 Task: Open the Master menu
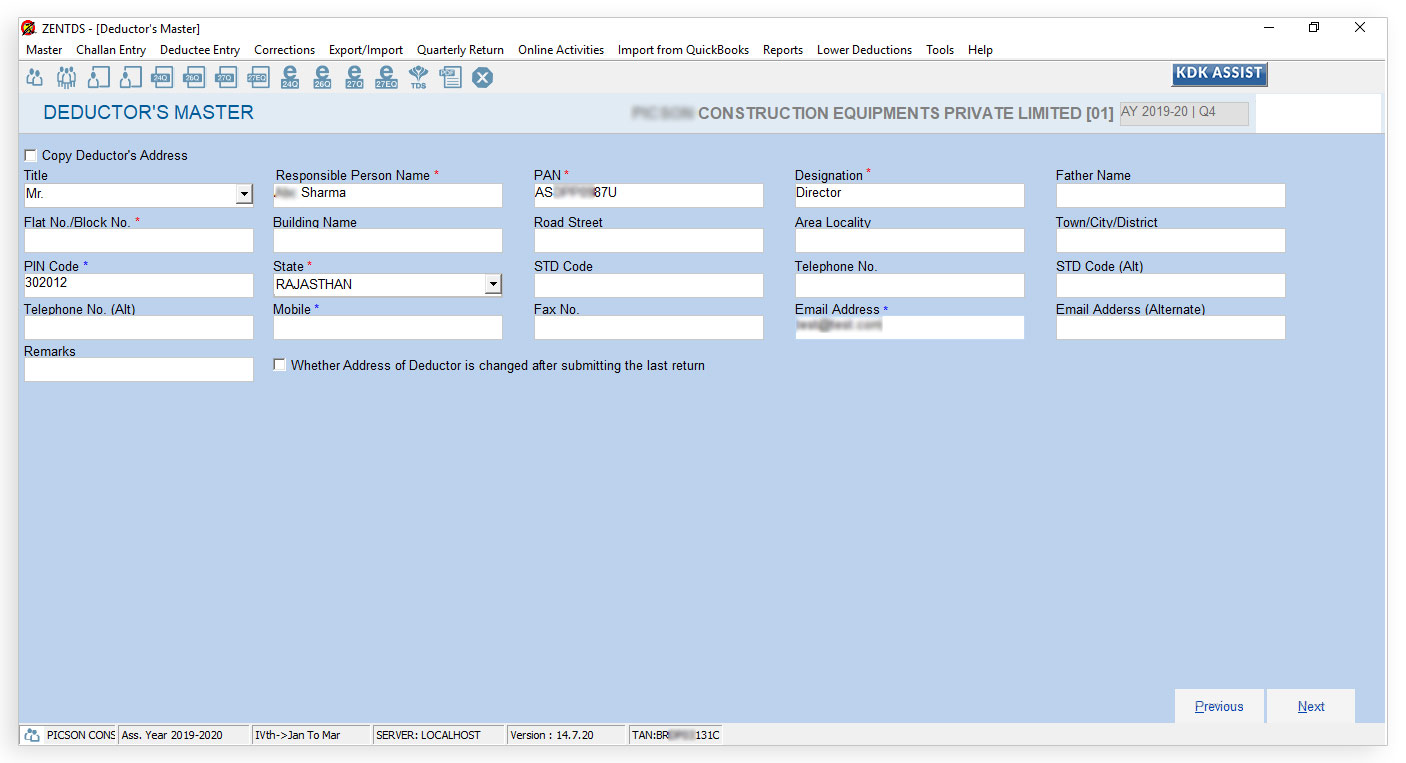tap(44, 50)
